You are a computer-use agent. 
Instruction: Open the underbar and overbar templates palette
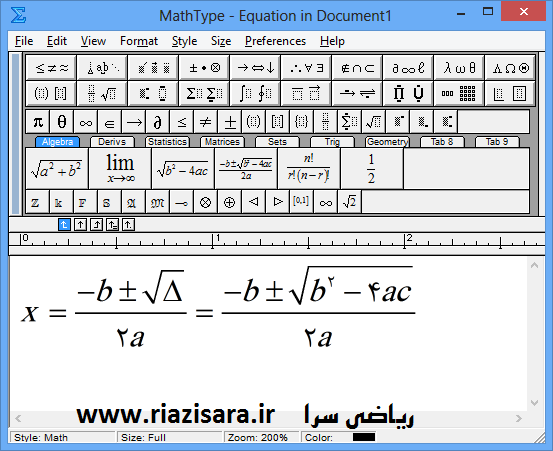click(306, 93)
